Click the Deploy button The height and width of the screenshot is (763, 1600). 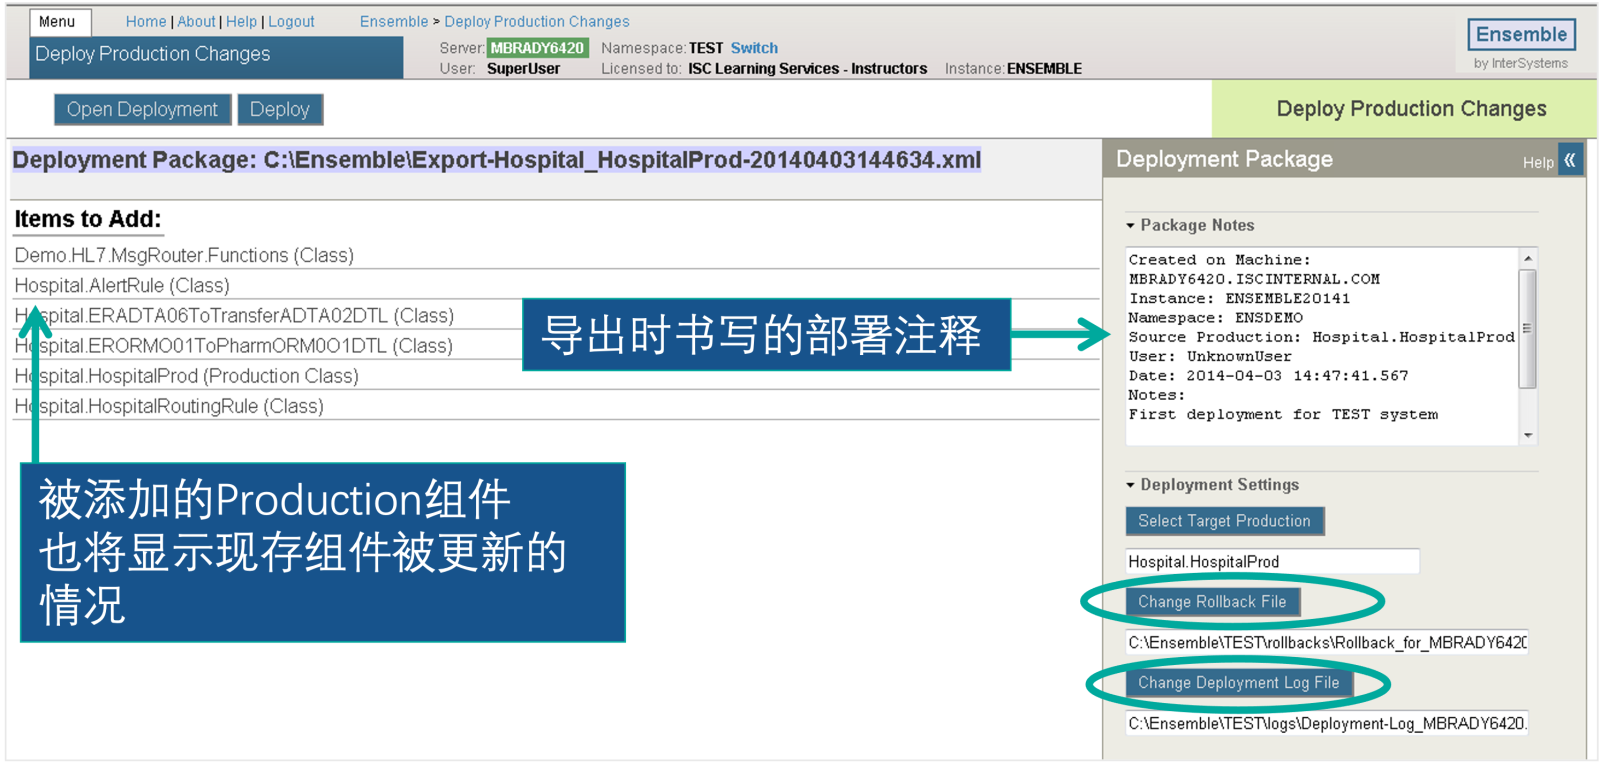click(280, 109)
